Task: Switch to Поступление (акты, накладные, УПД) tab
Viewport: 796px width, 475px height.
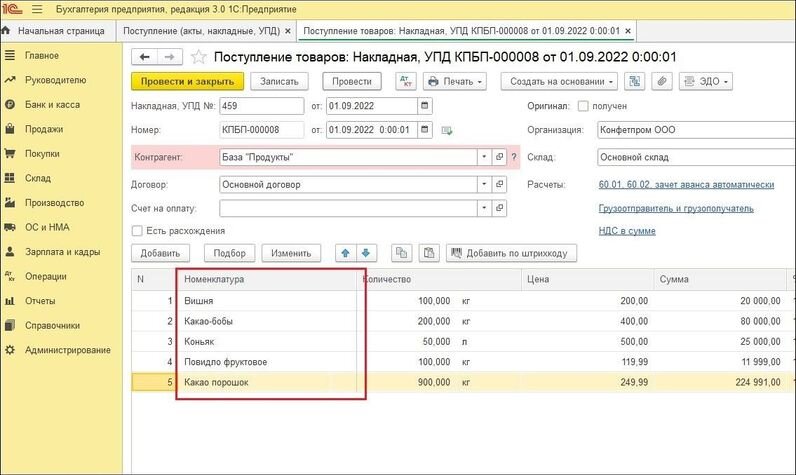Action: pyautogui.click(x=202, y=31)
